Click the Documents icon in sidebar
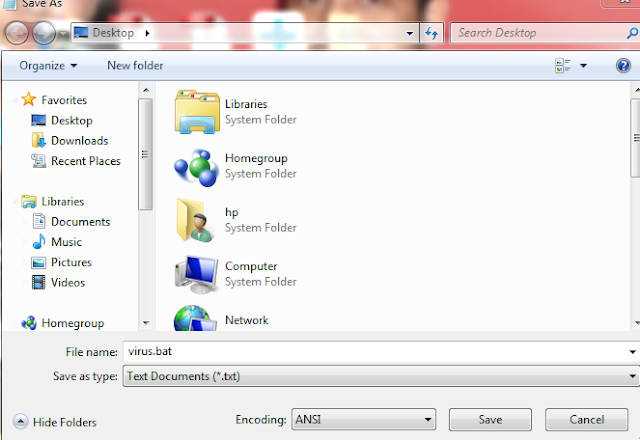The width and height of the screenshot is (640, 440). point(39,221)
